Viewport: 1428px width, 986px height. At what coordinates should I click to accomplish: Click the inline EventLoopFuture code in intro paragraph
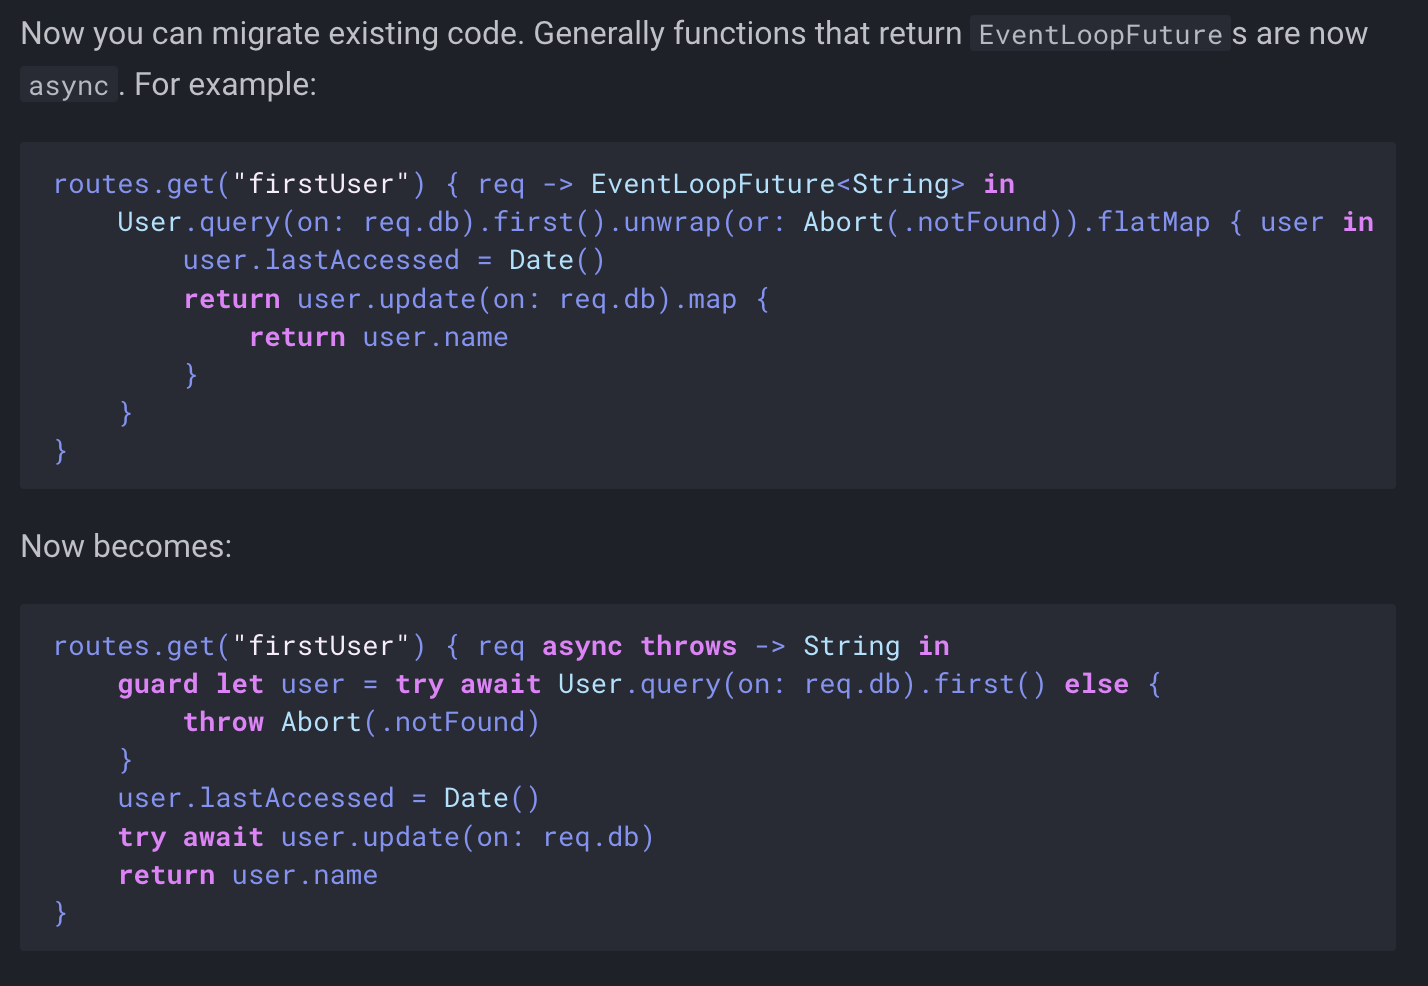[x=1100, y=35]
